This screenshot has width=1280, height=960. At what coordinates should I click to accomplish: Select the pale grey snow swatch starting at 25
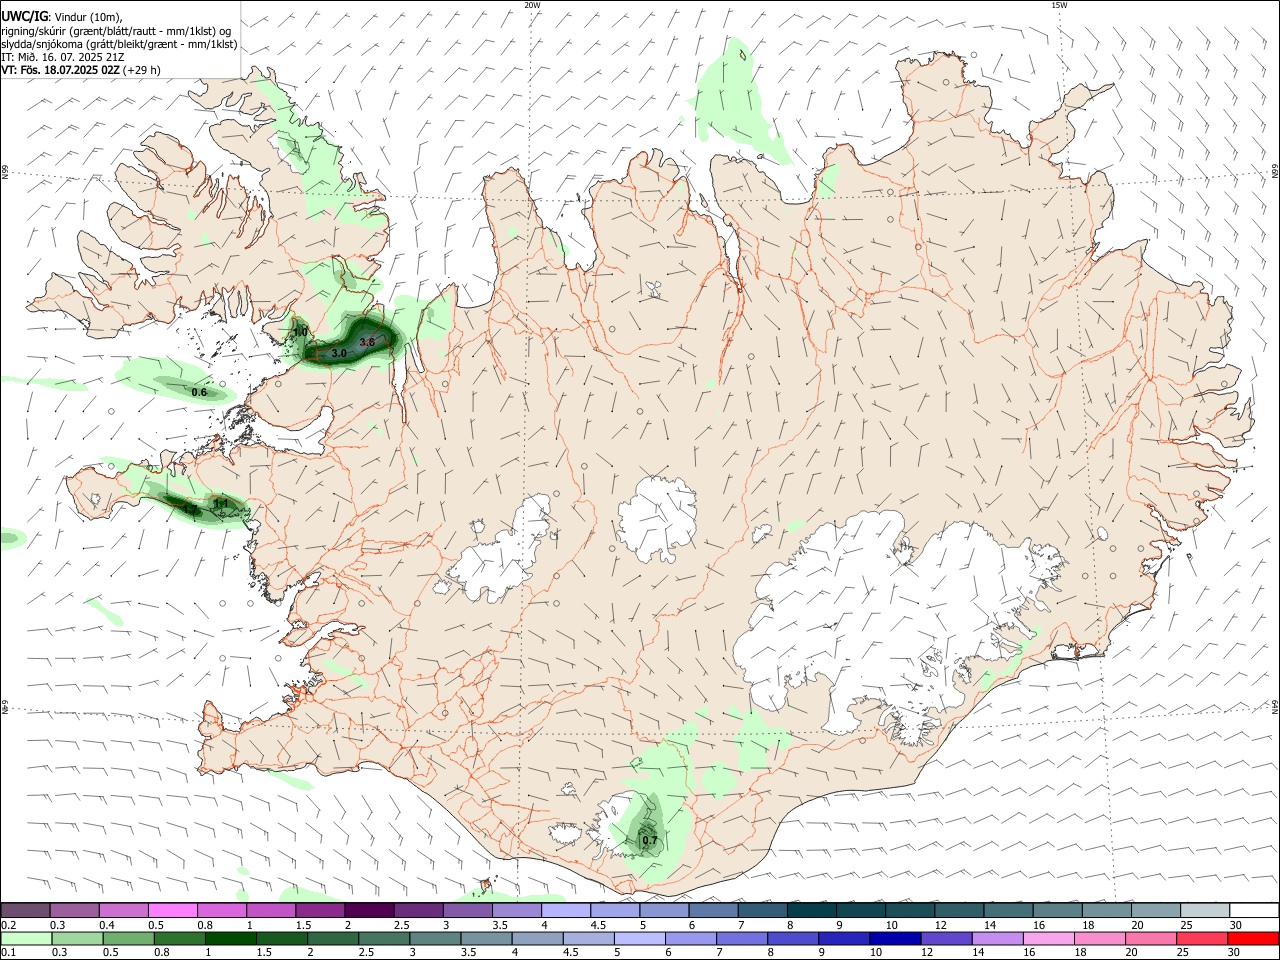(1205, 910)
